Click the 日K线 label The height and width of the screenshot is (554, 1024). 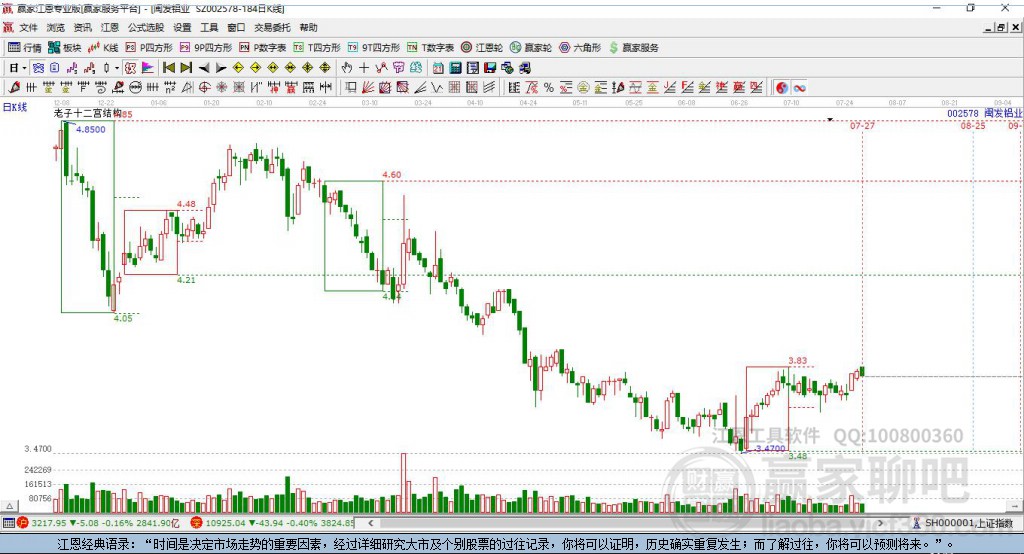click(15, 107)
